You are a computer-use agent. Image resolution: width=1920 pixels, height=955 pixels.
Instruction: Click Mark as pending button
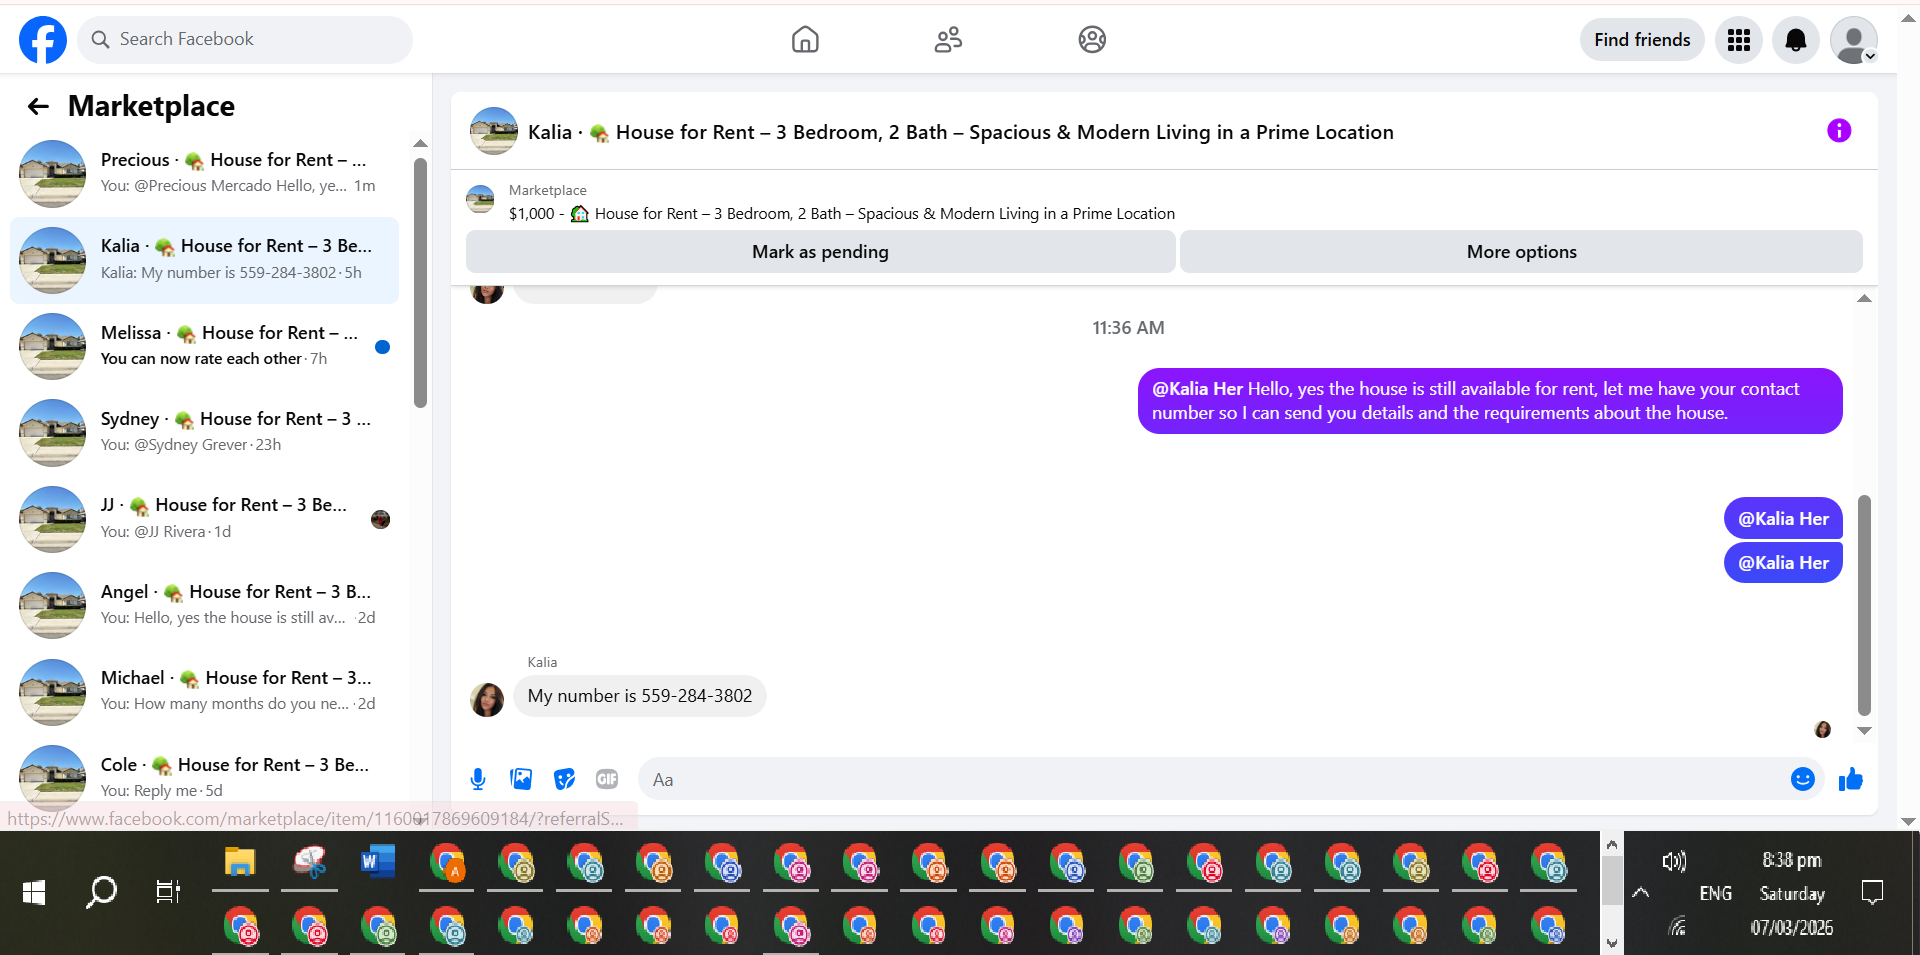[820, 252]
